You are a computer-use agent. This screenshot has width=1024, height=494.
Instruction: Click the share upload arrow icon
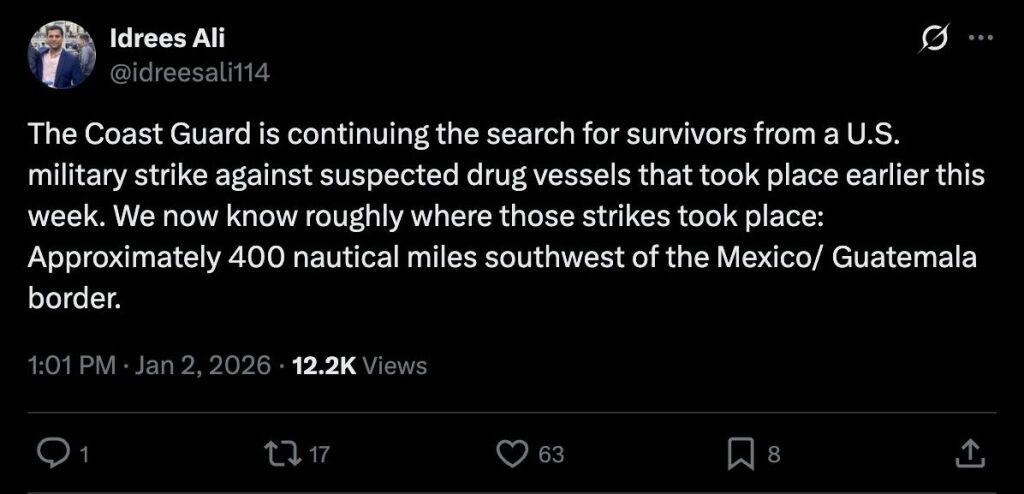coord(970,454)
